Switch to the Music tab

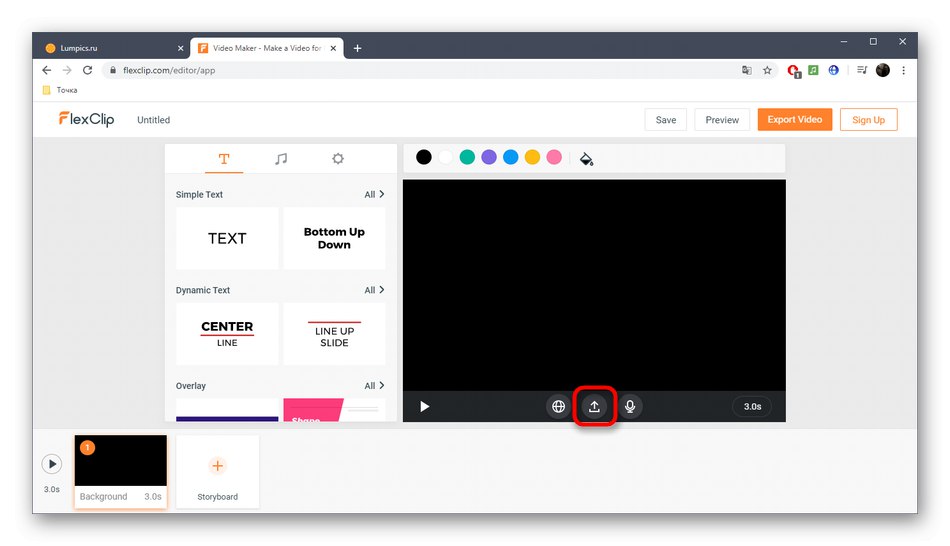point(281,159)
